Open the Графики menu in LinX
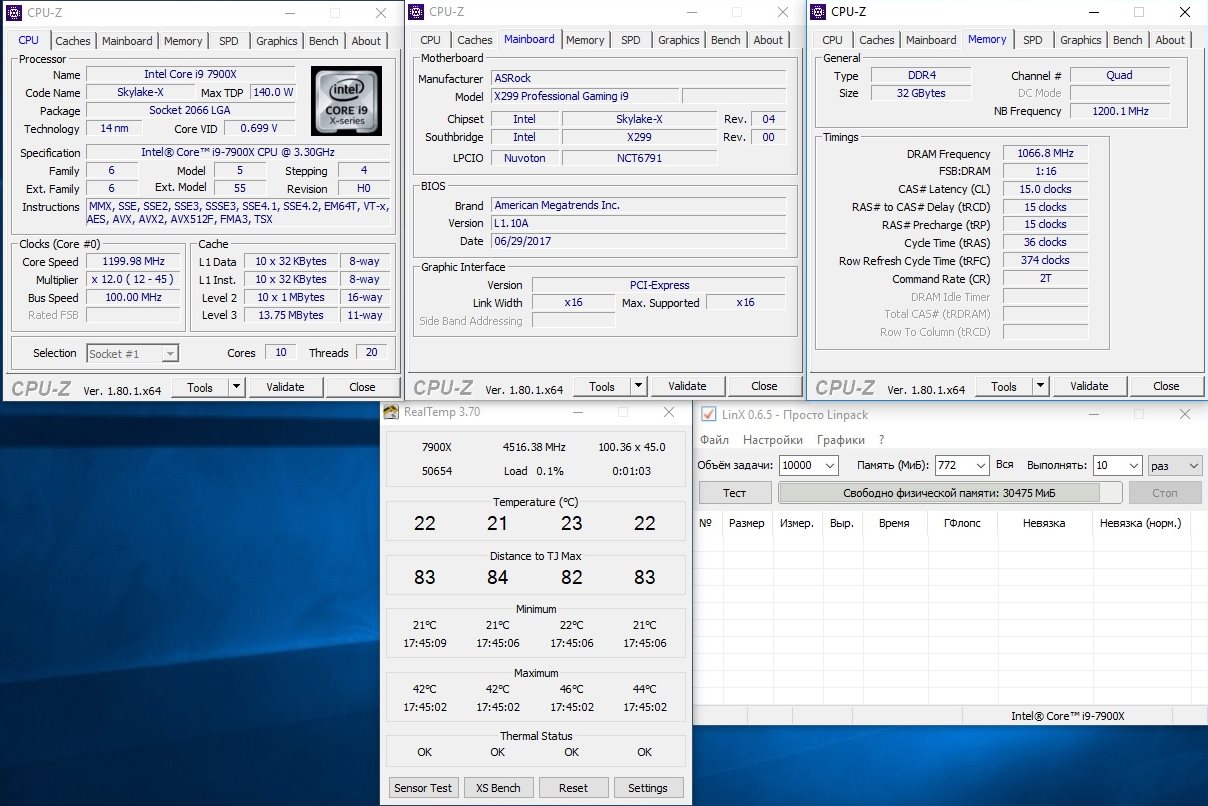The width and height of the screenshot is (1208, 806). [841, 440]
